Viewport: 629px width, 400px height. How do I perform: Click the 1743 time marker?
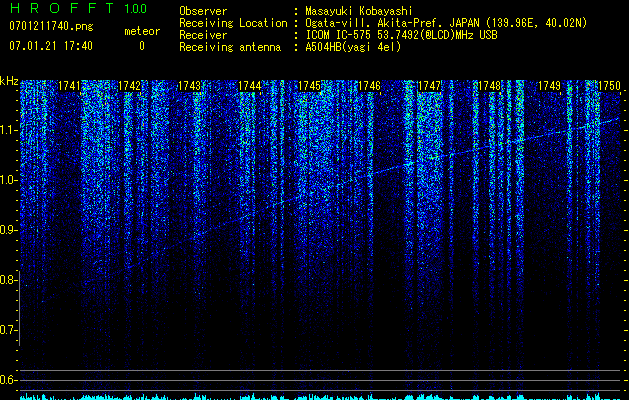pyautogui.click(x=189, y=86)
